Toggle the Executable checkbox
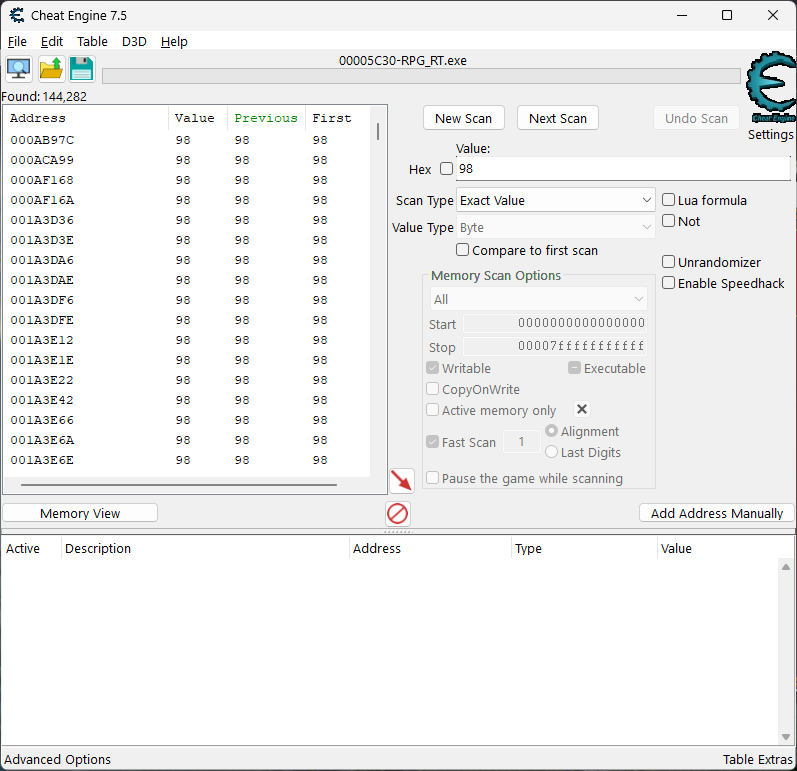 tap(574, 368)
